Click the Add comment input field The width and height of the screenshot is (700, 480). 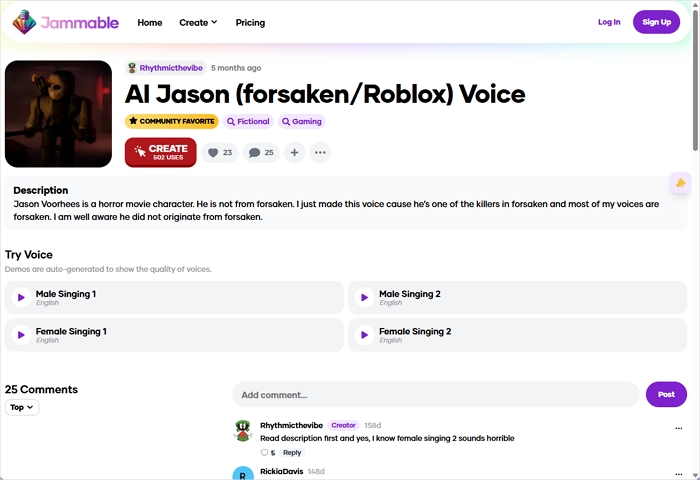click(436, 394)
